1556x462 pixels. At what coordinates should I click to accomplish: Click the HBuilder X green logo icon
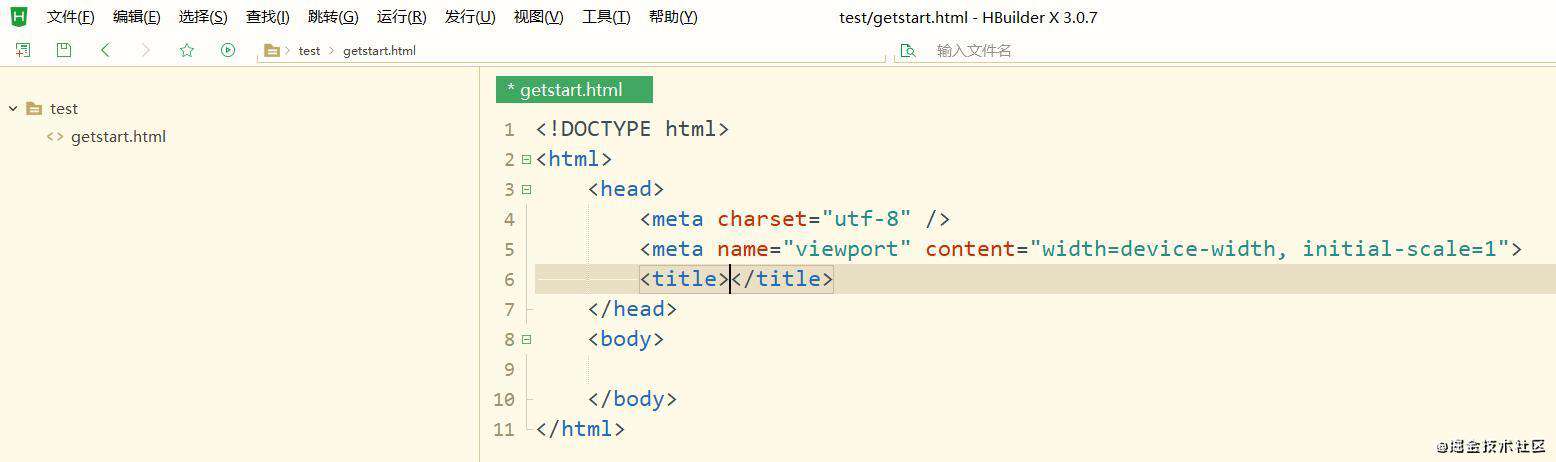(x=18, y=16)
